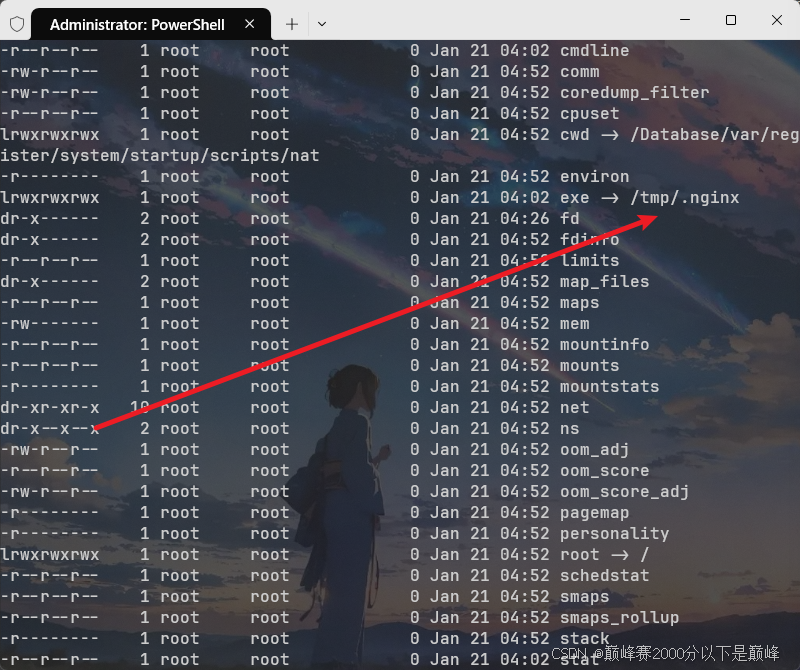This screenshot has height=670, width=800.
Task: Click the filename mountstats
Action: coord(610,386)
